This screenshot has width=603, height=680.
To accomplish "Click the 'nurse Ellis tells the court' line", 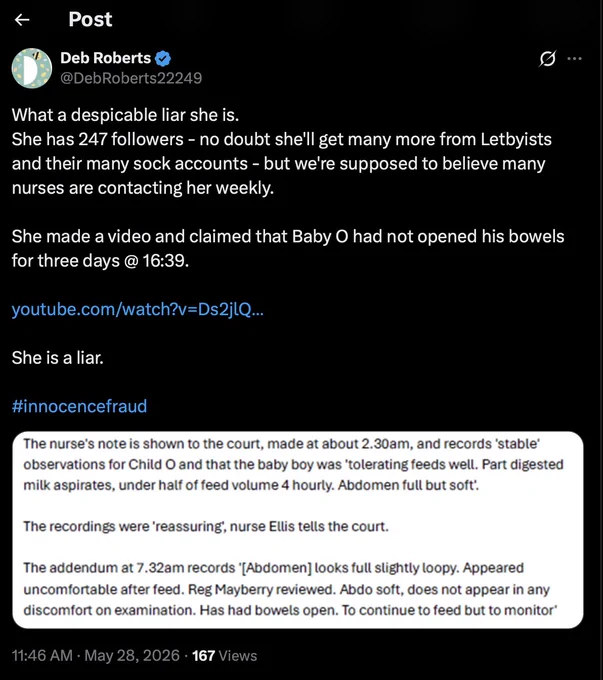I will [x=206, y=526].
